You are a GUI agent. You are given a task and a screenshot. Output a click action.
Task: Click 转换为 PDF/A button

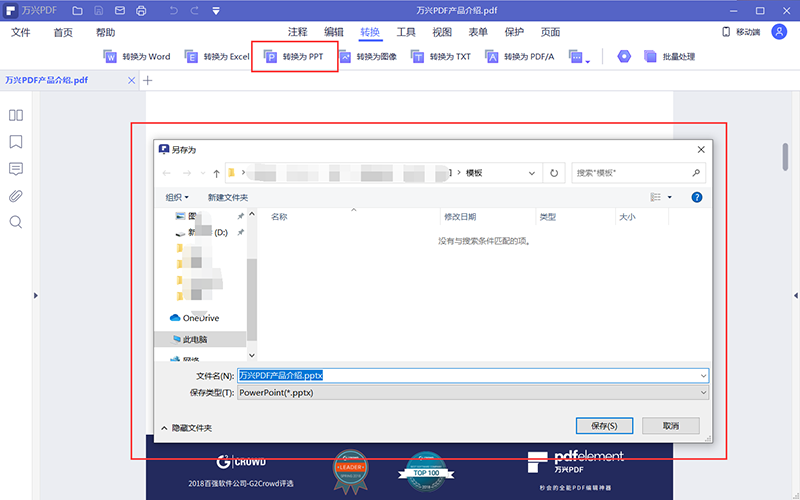[x=519, y=57]
